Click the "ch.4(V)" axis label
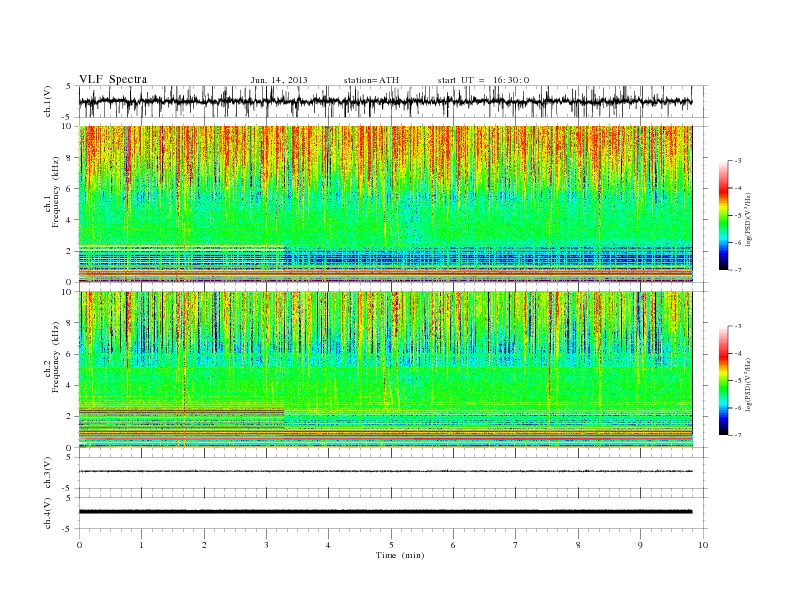 coord(48,513)
